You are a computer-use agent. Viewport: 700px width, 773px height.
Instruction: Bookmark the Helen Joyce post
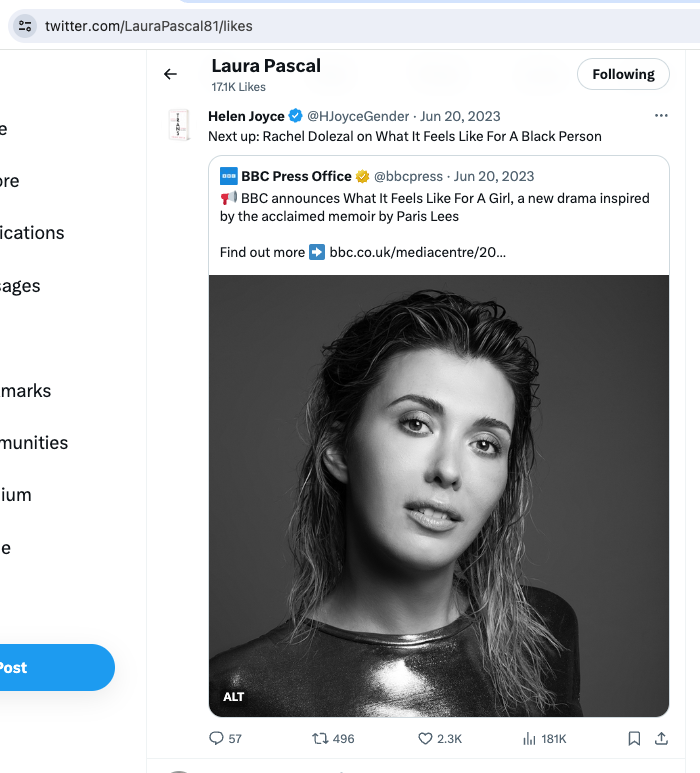[634, 738]
